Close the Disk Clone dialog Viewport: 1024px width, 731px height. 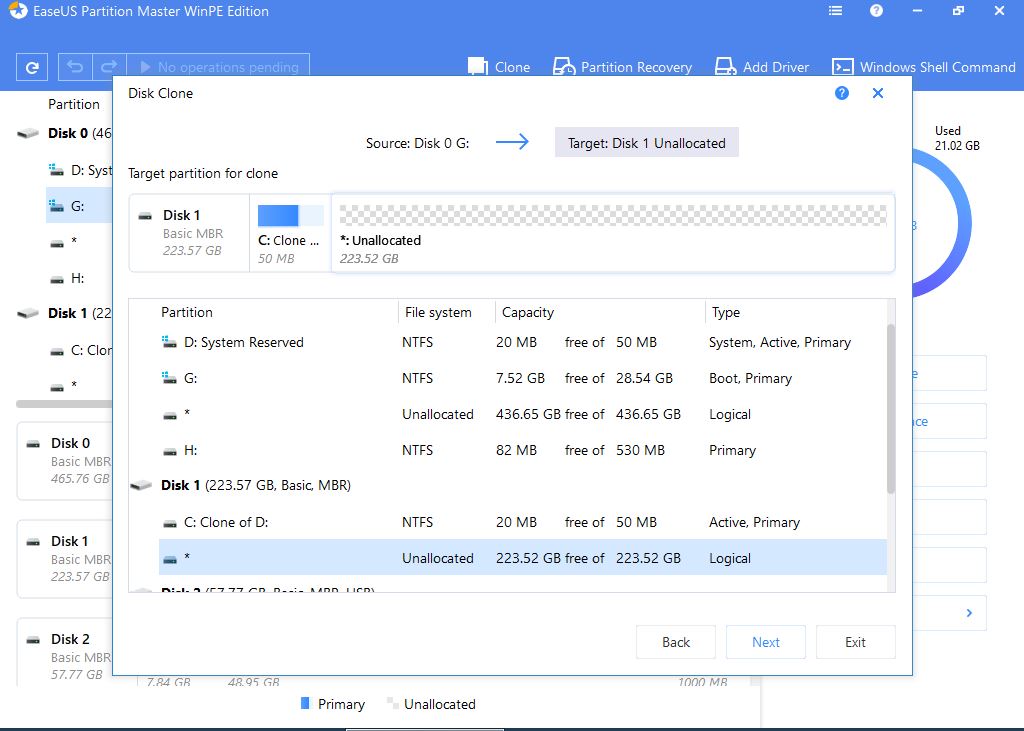click(878, 93)
